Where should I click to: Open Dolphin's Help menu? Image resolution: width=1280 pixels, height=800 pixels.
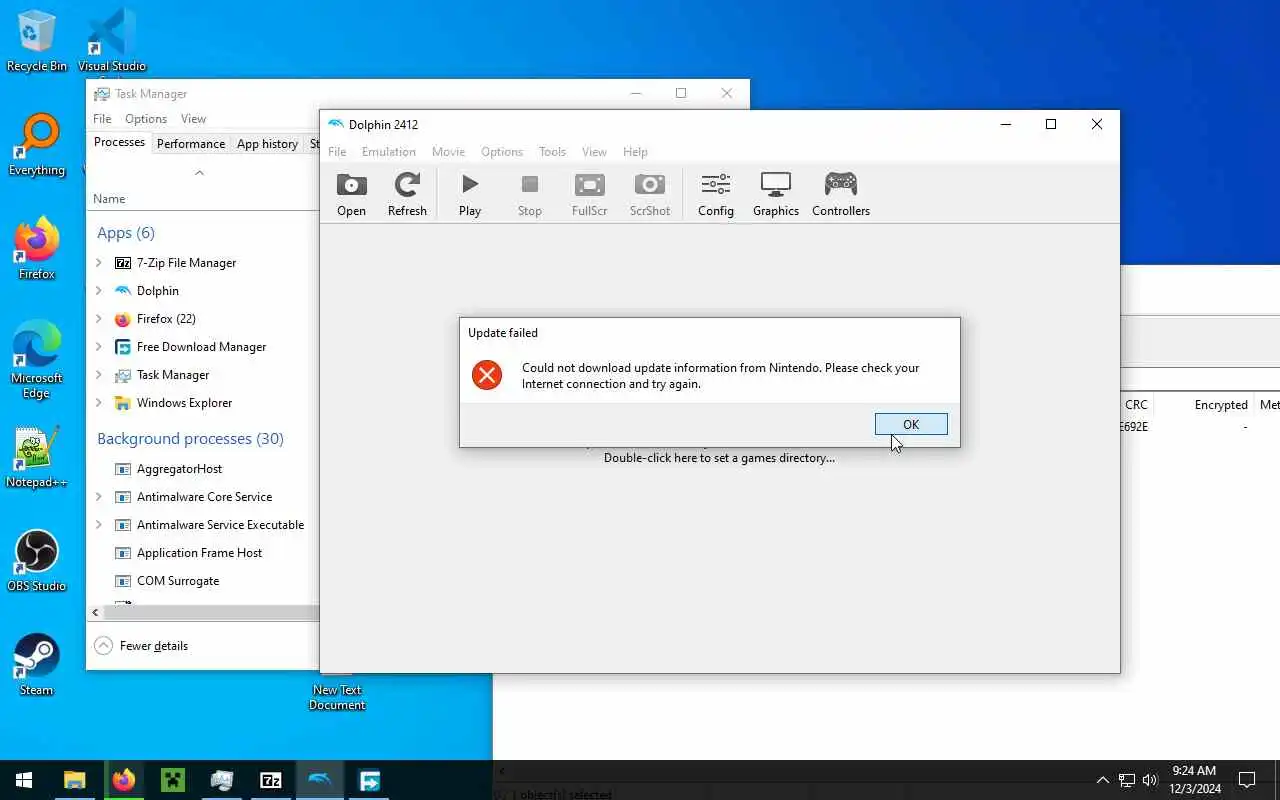635,152
